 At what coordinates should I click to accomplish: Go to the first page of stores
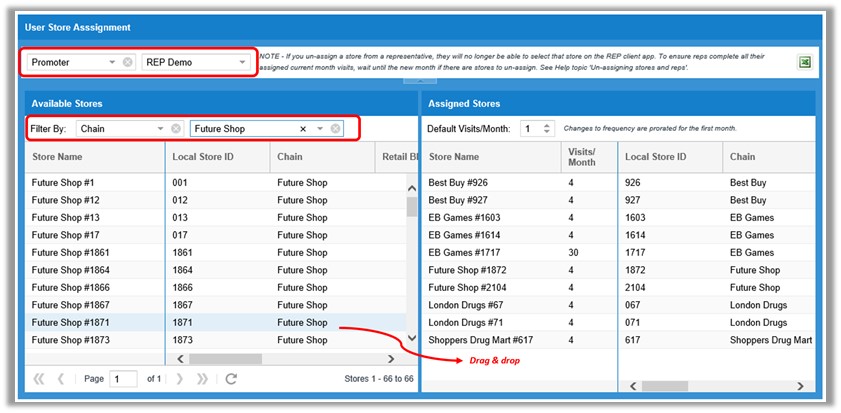[39, 379]
